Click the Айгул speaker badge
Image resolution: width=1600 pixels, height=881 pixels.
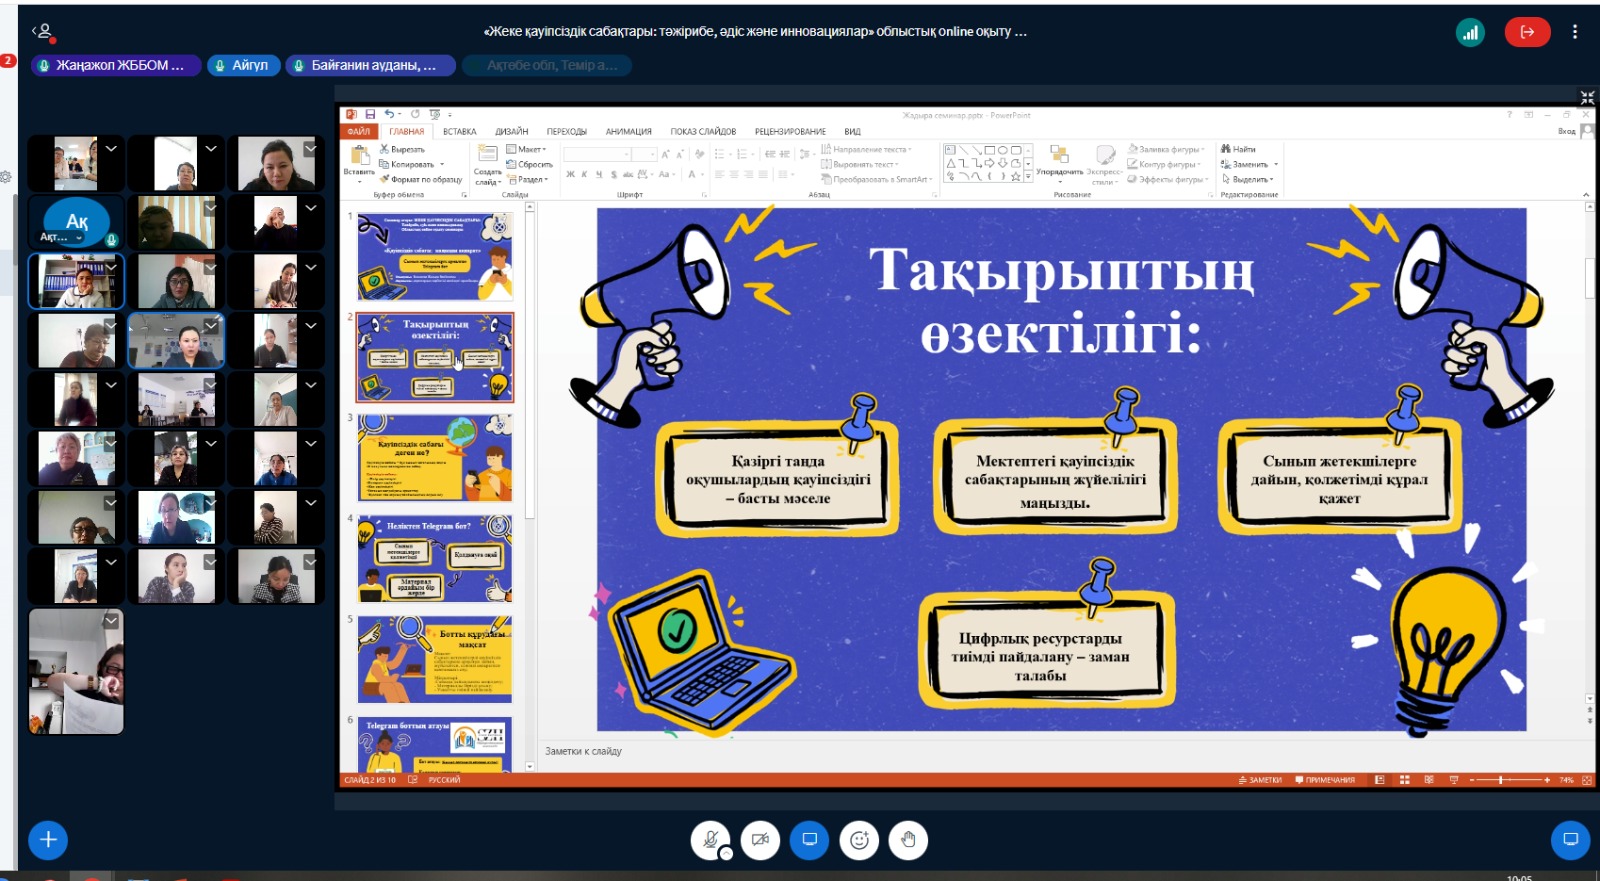pyautogui.click(x=241, y=65)
